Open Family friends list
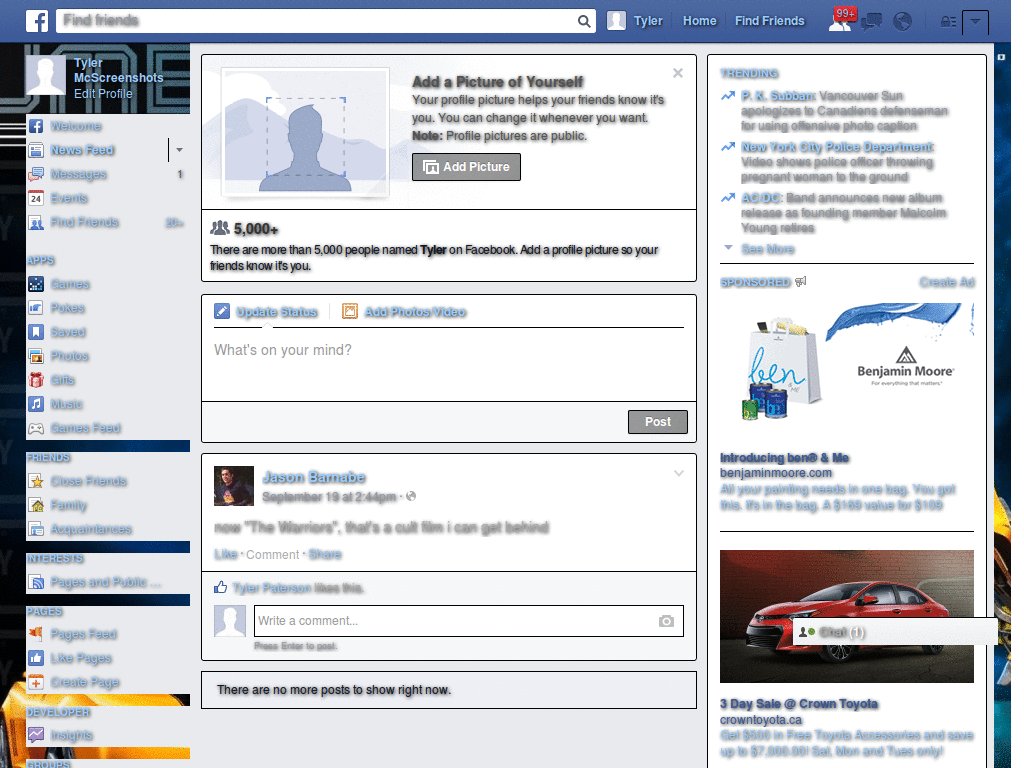Screen dimensions: 1024x768 pos(69,505)
